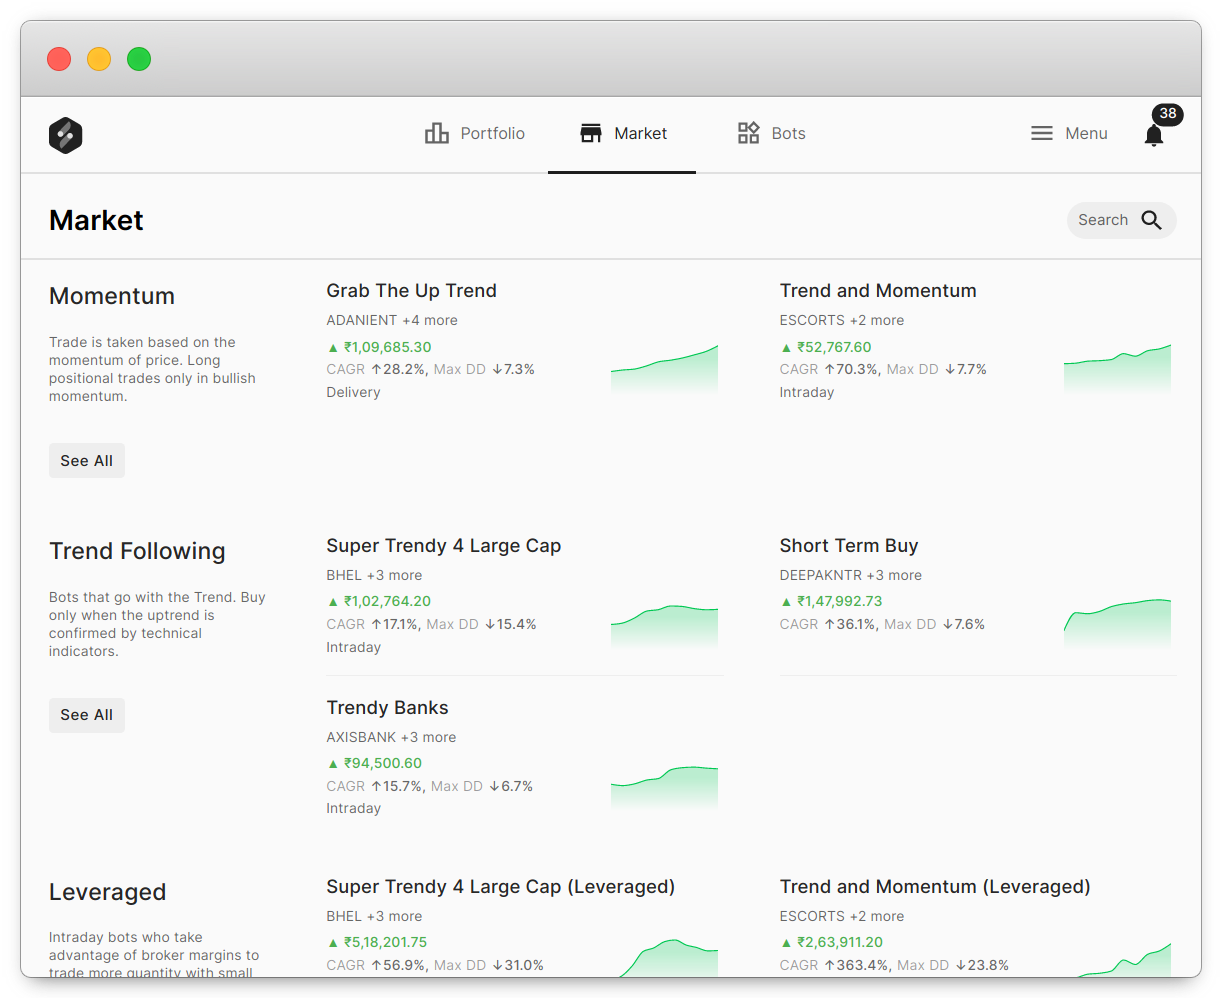The image size is (1222, 998).
Task: Click the Trend Following category heading
Action: [x=137, y=551]
